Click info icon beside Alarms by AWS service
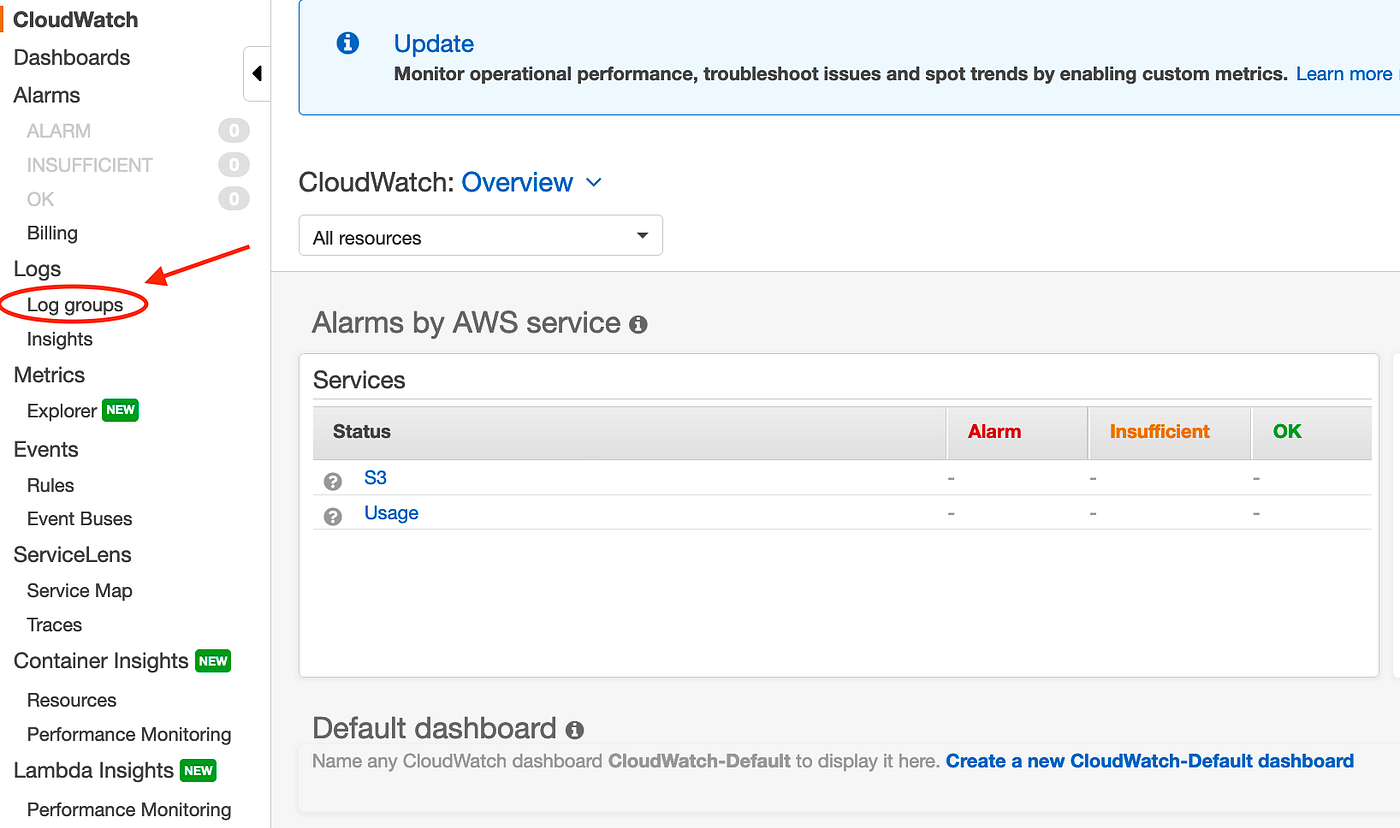Image resolution: width=1400 pixels, height=828 pixels. (x=638, y=325)
